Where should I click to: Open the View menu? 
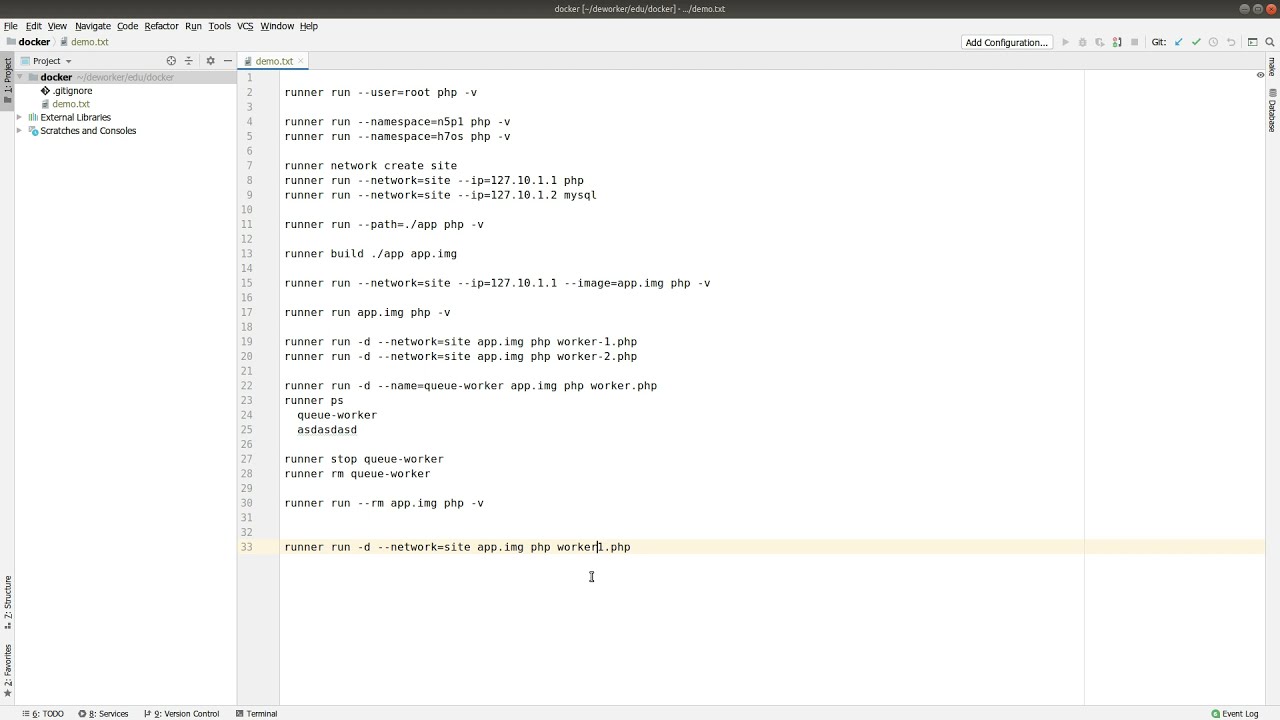[57, 26]
